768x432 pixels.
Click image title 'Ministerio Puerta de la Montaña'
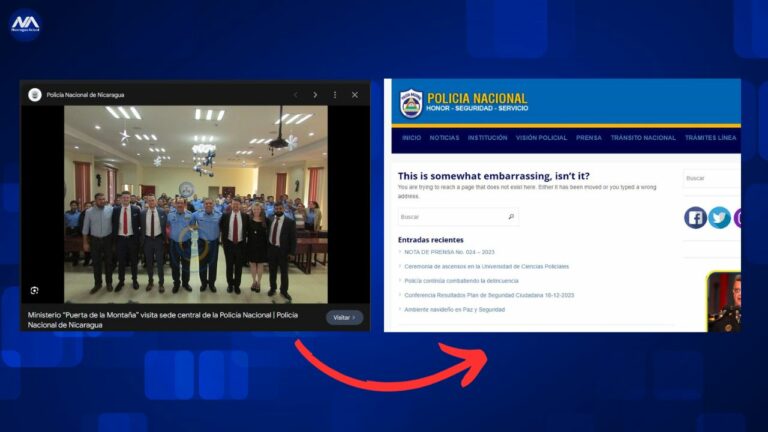[163, 319]
